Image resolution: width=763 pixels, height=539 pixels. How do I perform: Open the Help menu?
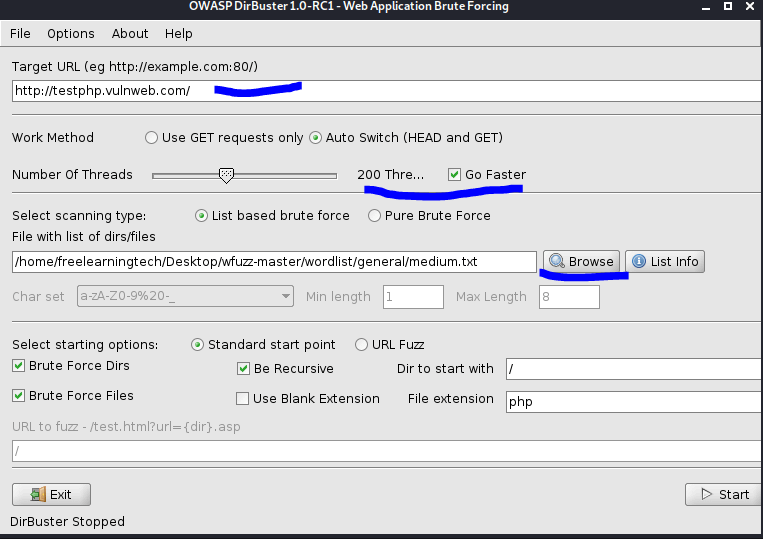pyautogui.click(x=179, y=34)
